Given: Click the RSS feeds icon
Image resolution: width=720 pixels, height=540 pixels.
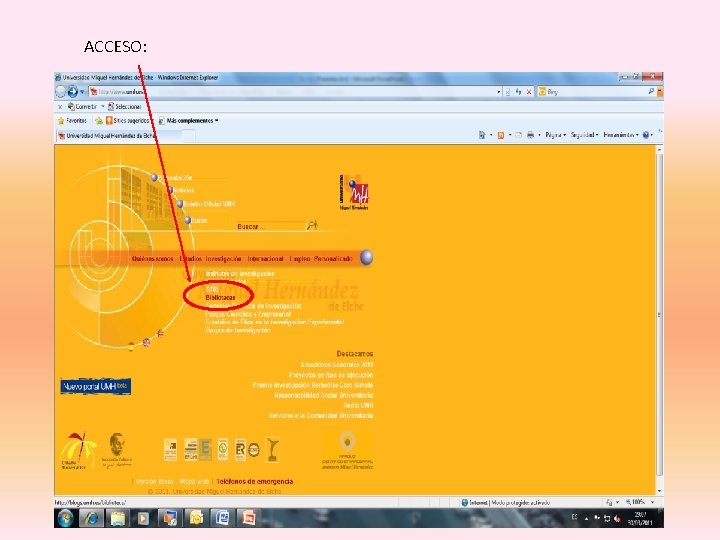Looking at the screenshot, I should click(501, 135).
